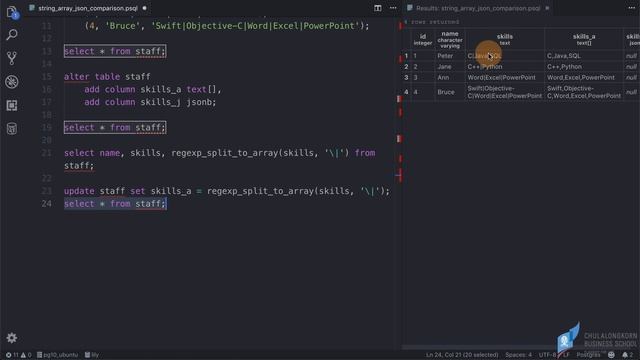Click add column skills_j jsonb line

(x=150, y=102)
